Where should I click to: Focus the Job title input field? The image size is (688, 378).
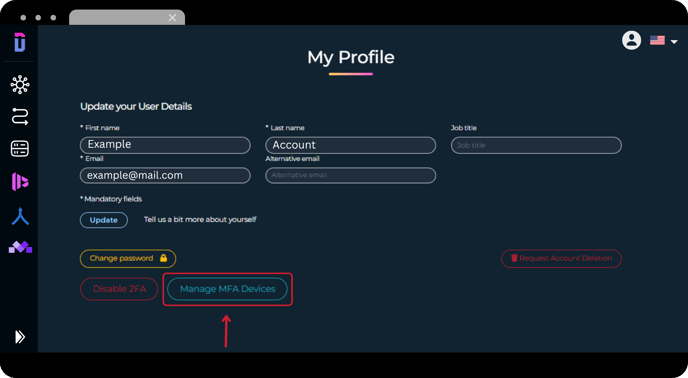pyautogui.click(x=536, y=145)
